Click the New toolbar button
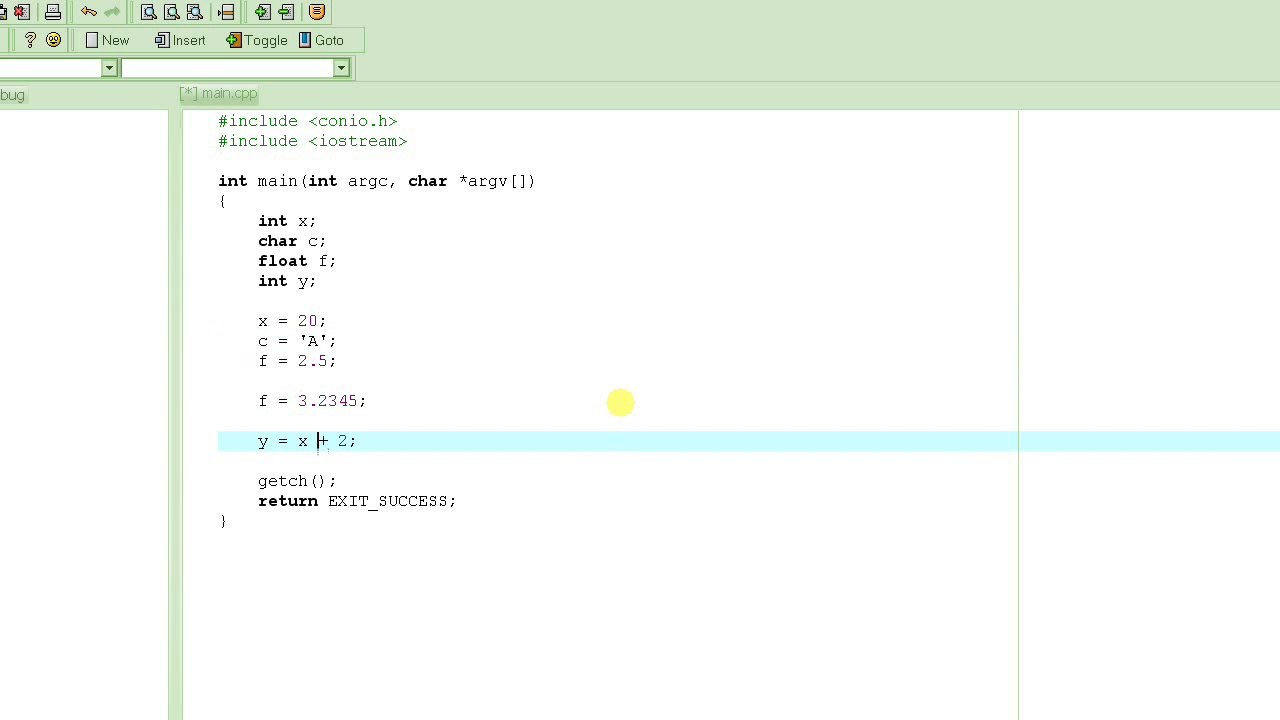1280x720 pixels. (107, 40)
